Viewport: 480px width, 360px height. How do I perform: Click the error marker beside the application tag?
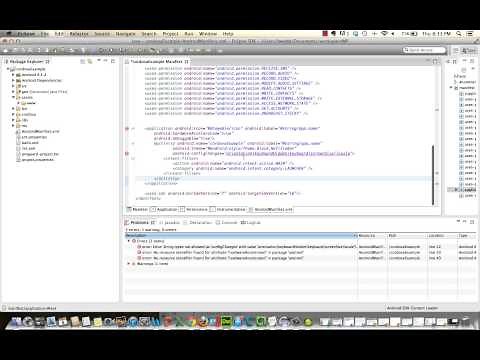127,128
